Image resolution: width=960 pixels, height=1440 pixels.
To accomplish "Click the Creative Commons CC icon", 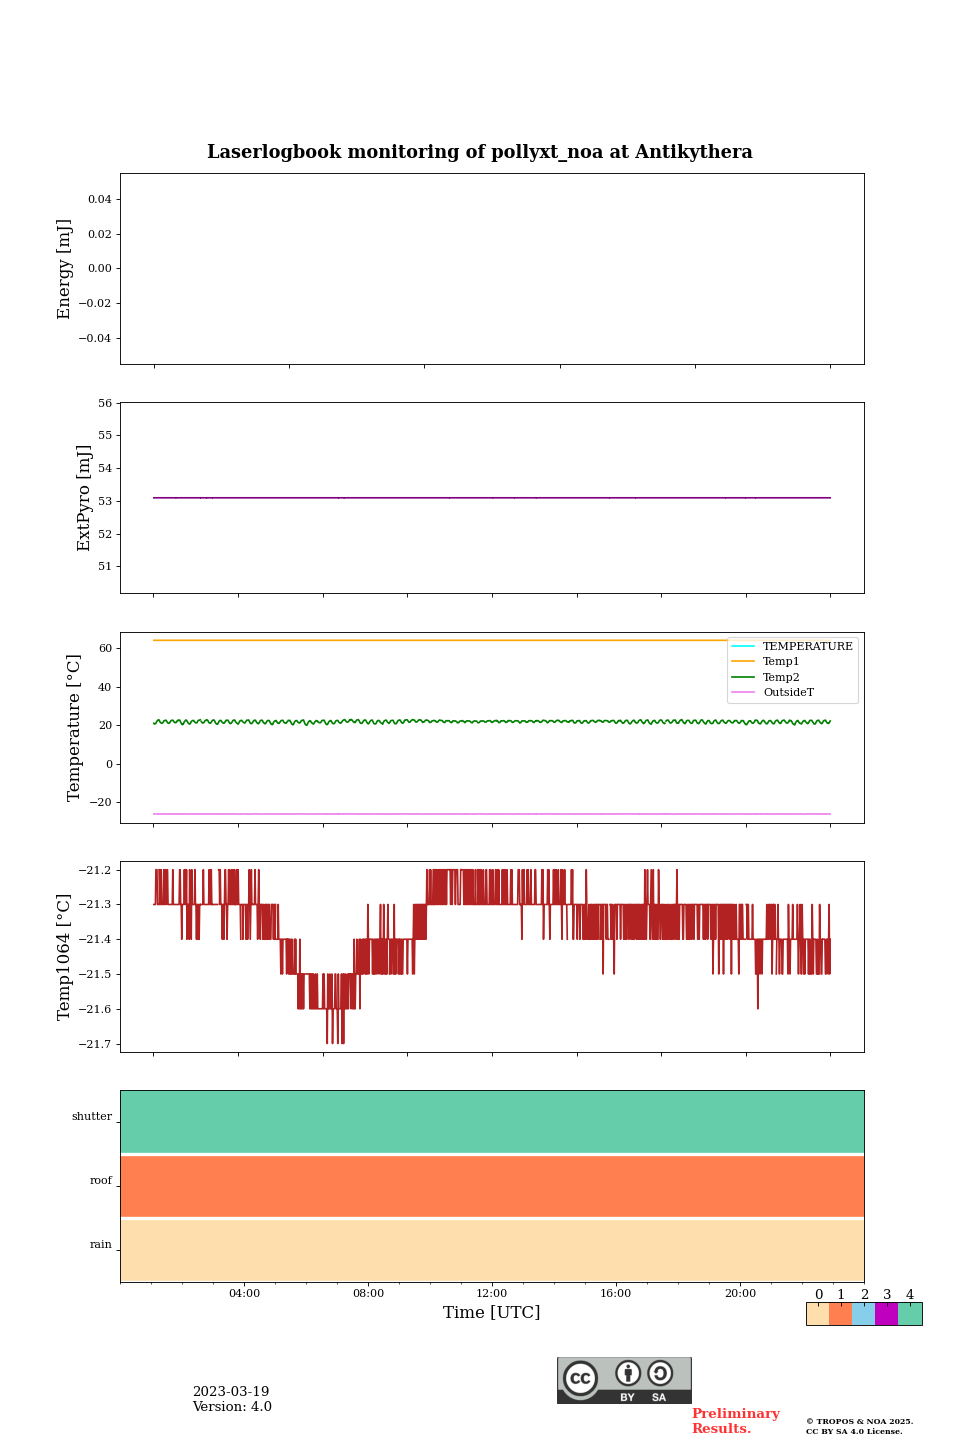I will pyautogui.click(x=580, y=1378).
